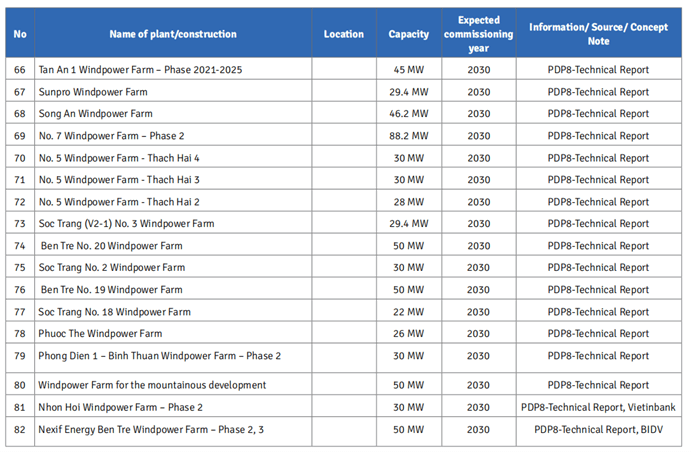Select the "Location" column header

344,34
